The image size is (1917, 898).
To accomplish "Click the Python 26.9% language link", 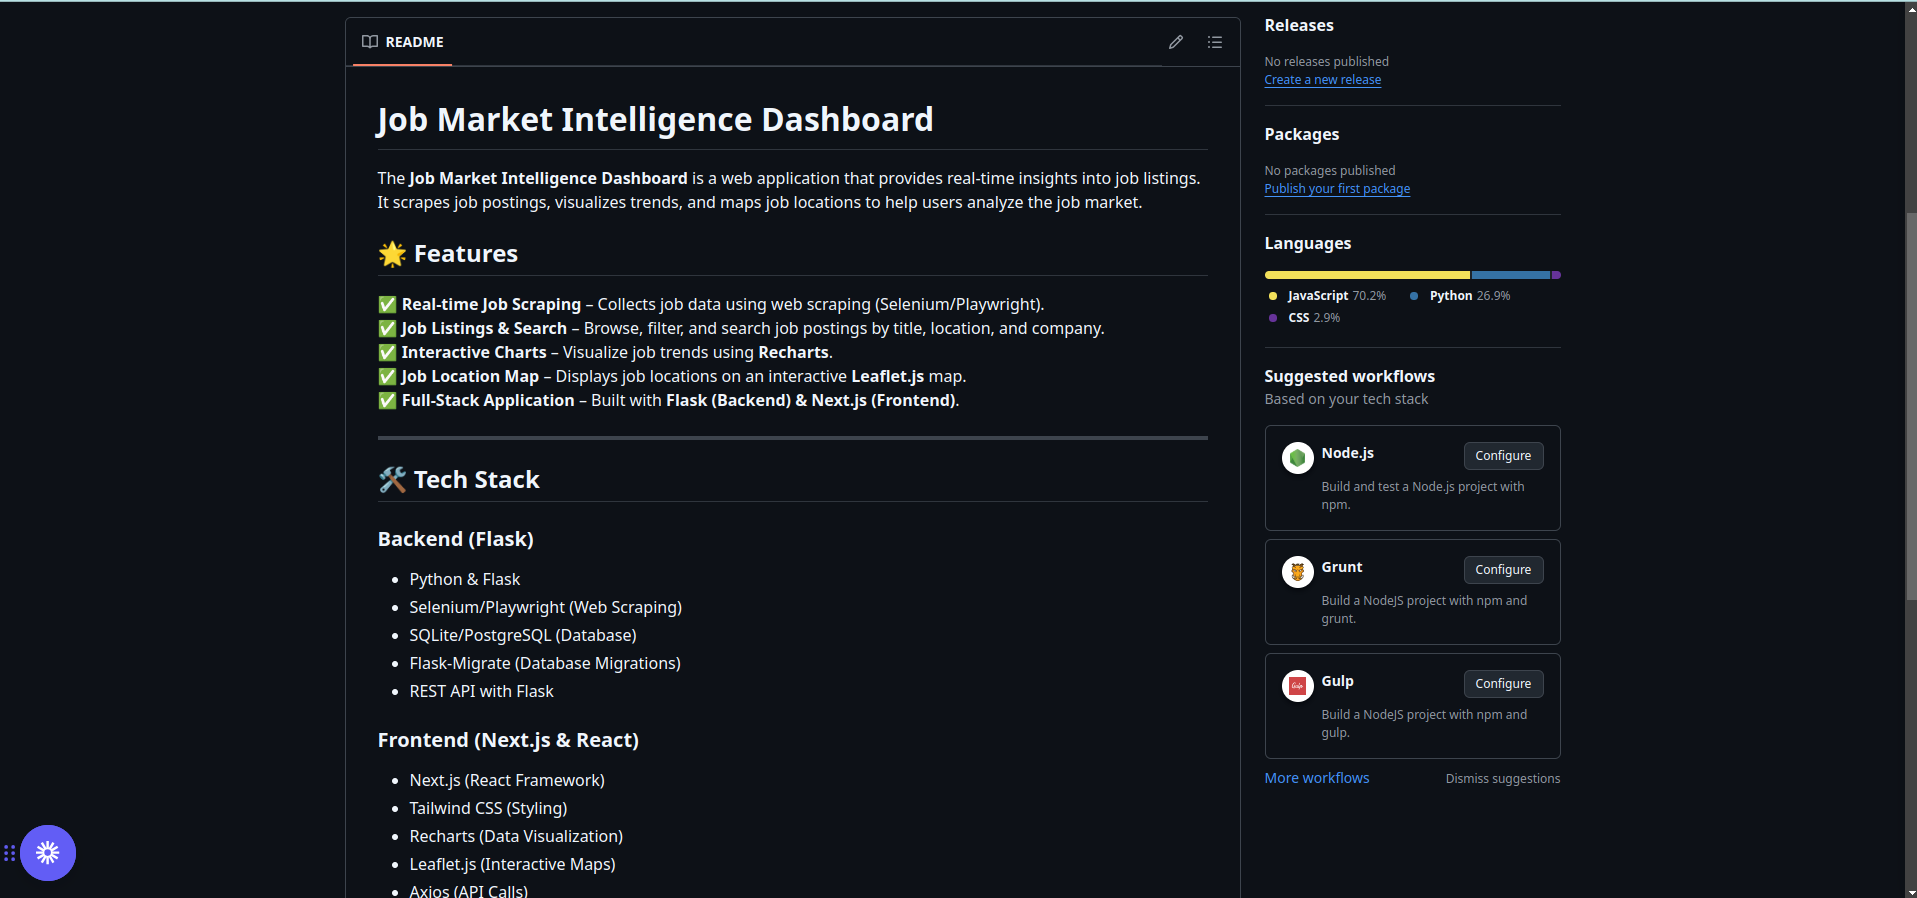I will tap(1460, 296).
